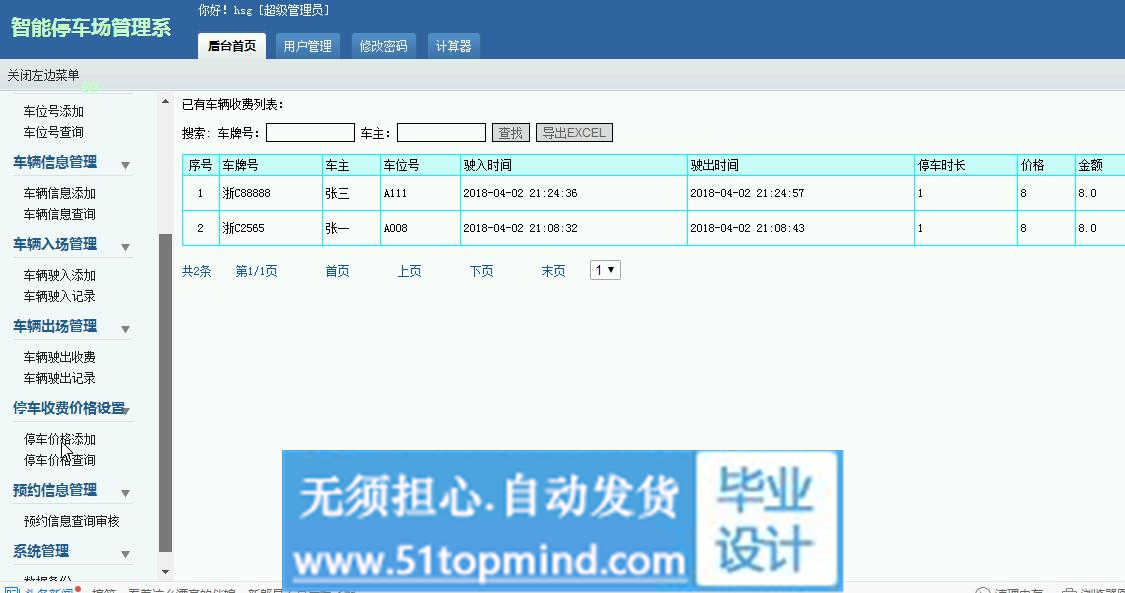
Task: Open 车辆驶入记录 in the sidebar
Action: pyautogui.click(x=60, y=296)
